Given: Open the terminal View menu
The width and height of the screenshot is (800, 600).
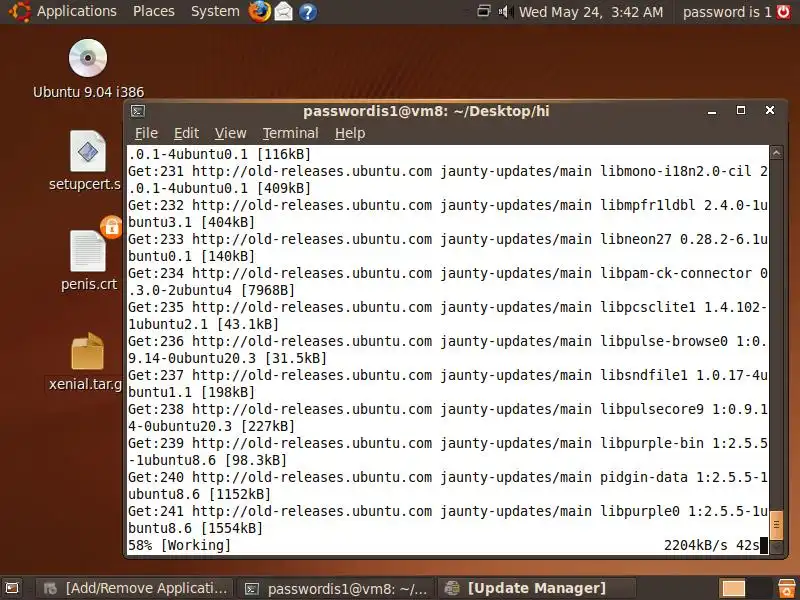Looking at the screenshot, I should pyautogui.click(x=230, y=133).
